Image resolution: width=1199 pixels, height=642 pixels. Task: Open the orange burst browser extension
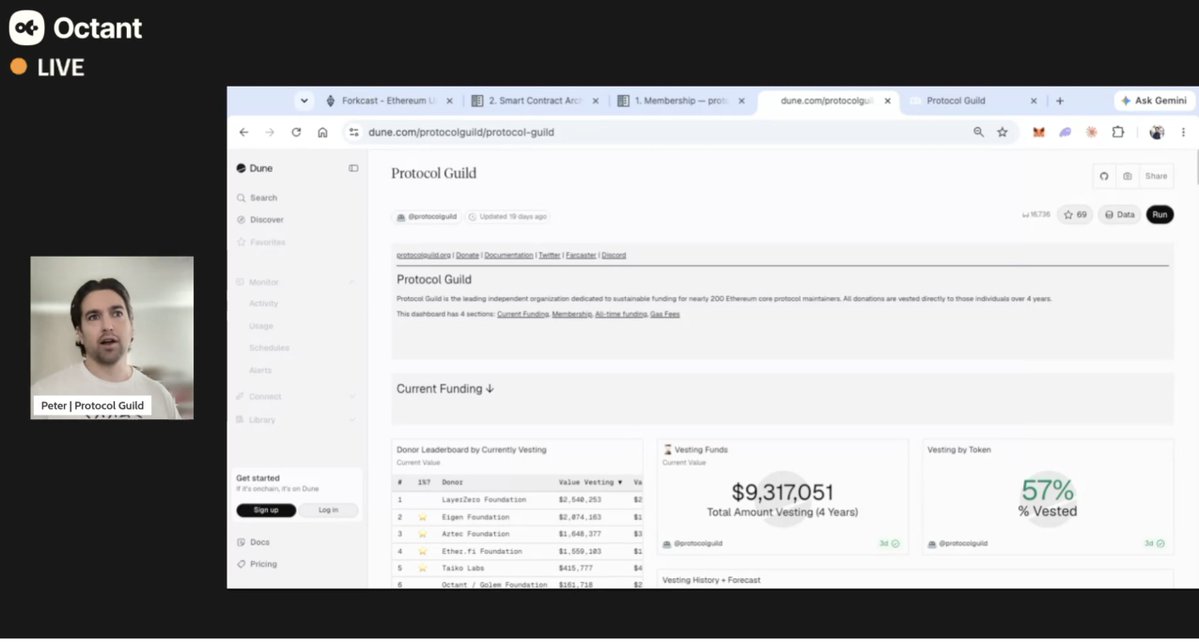click(1091, 132)
